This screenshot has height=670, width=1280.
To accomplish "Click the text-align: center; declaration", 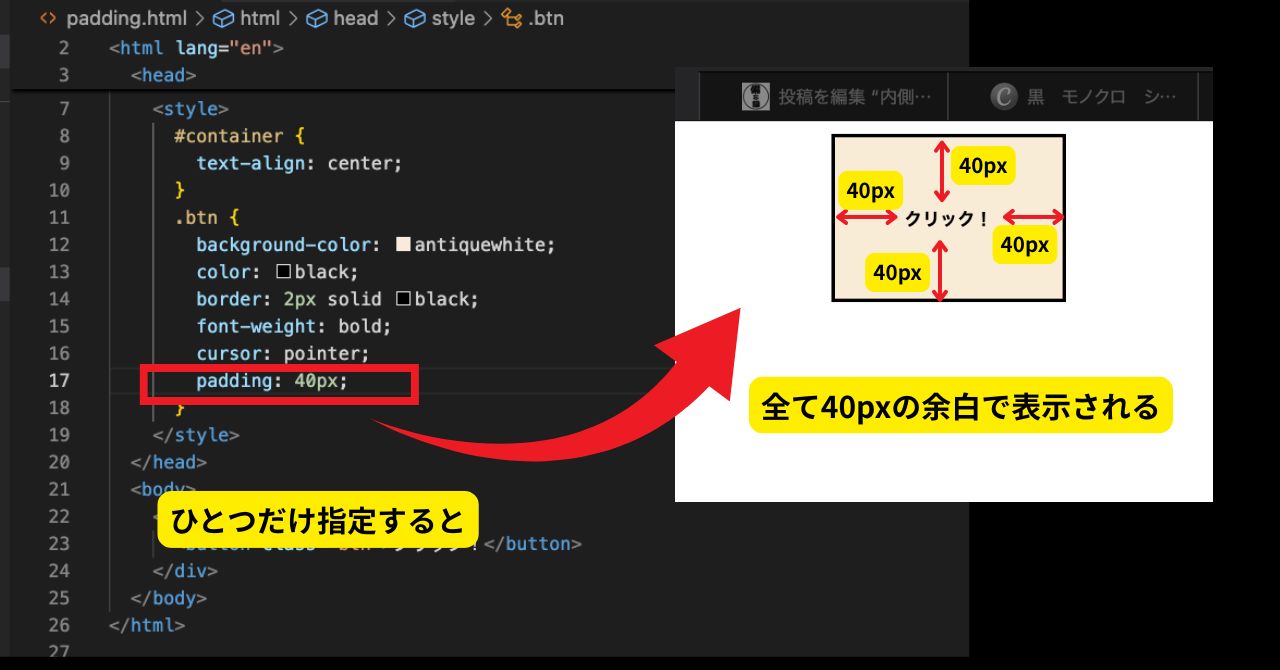I will pos(299,163).
